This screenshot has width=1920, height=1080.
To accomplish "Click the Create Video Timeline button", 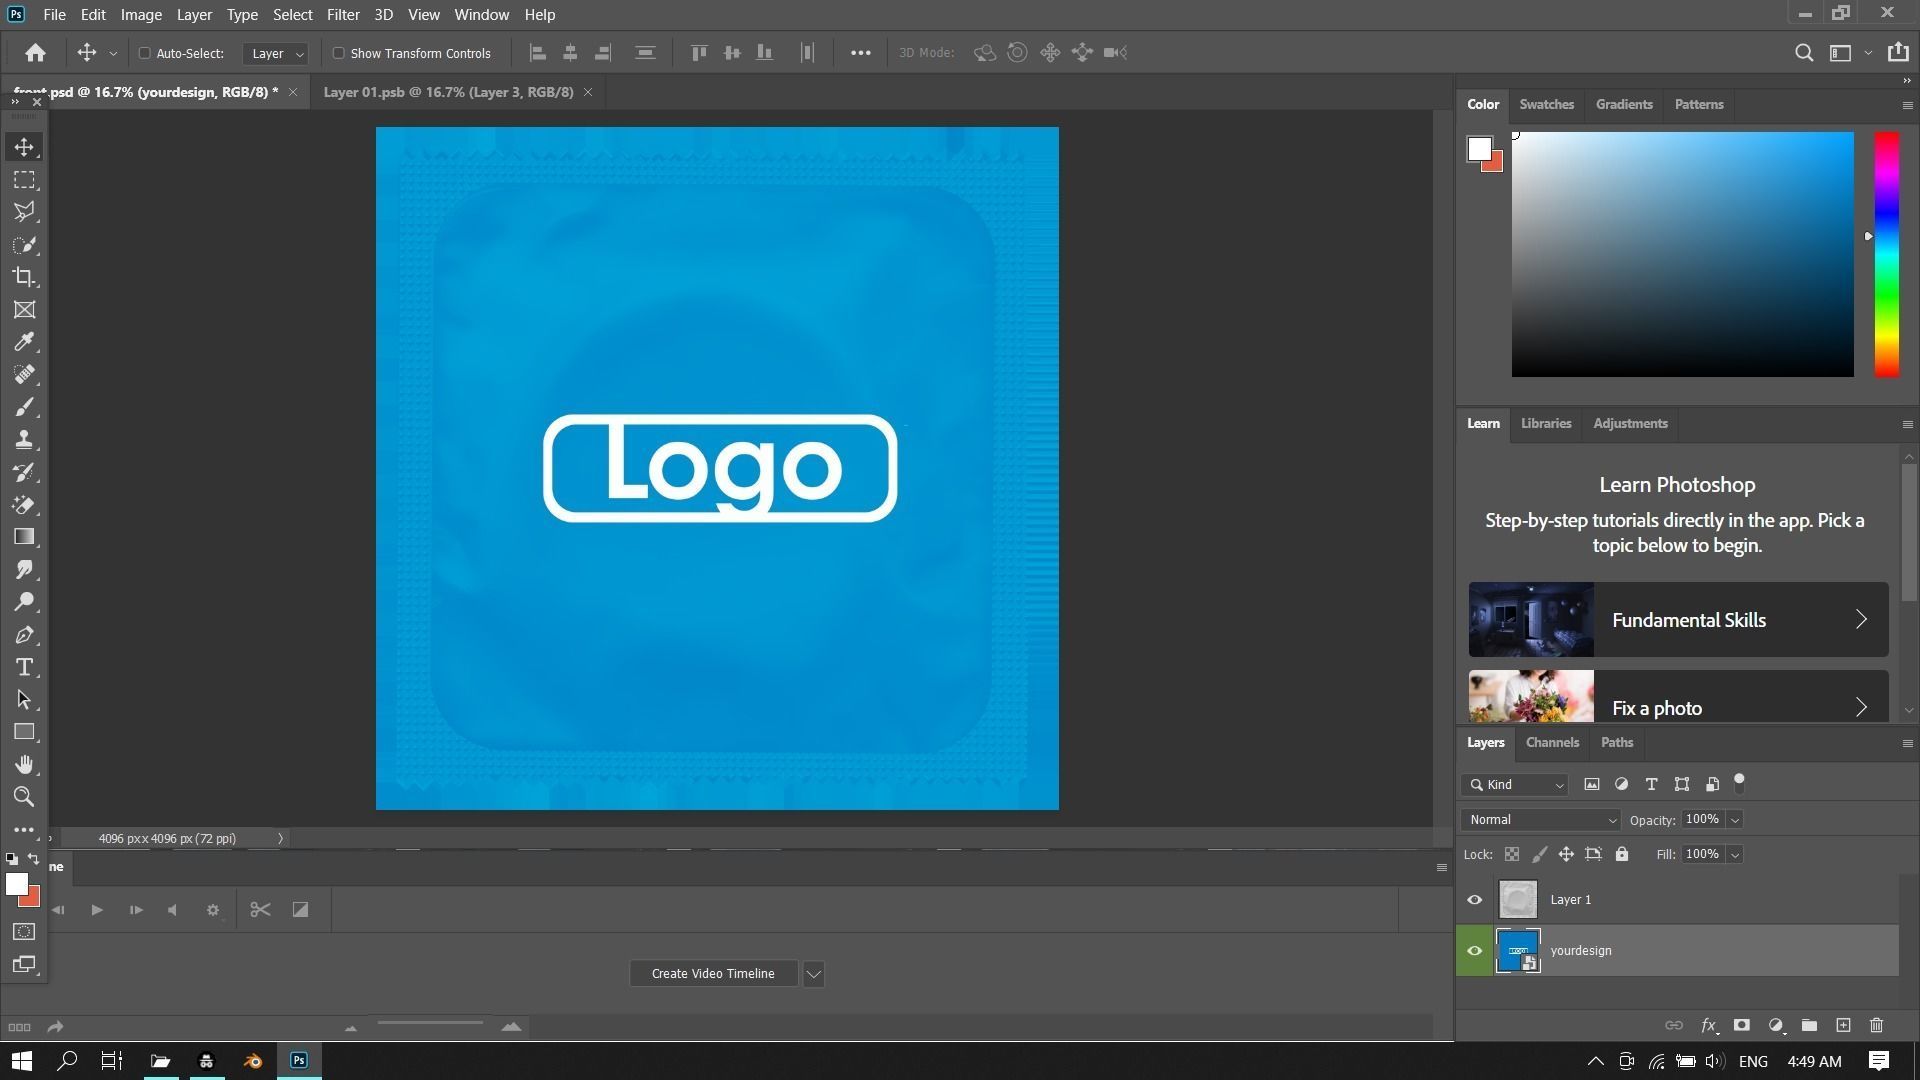I will [x=713, y=973].
